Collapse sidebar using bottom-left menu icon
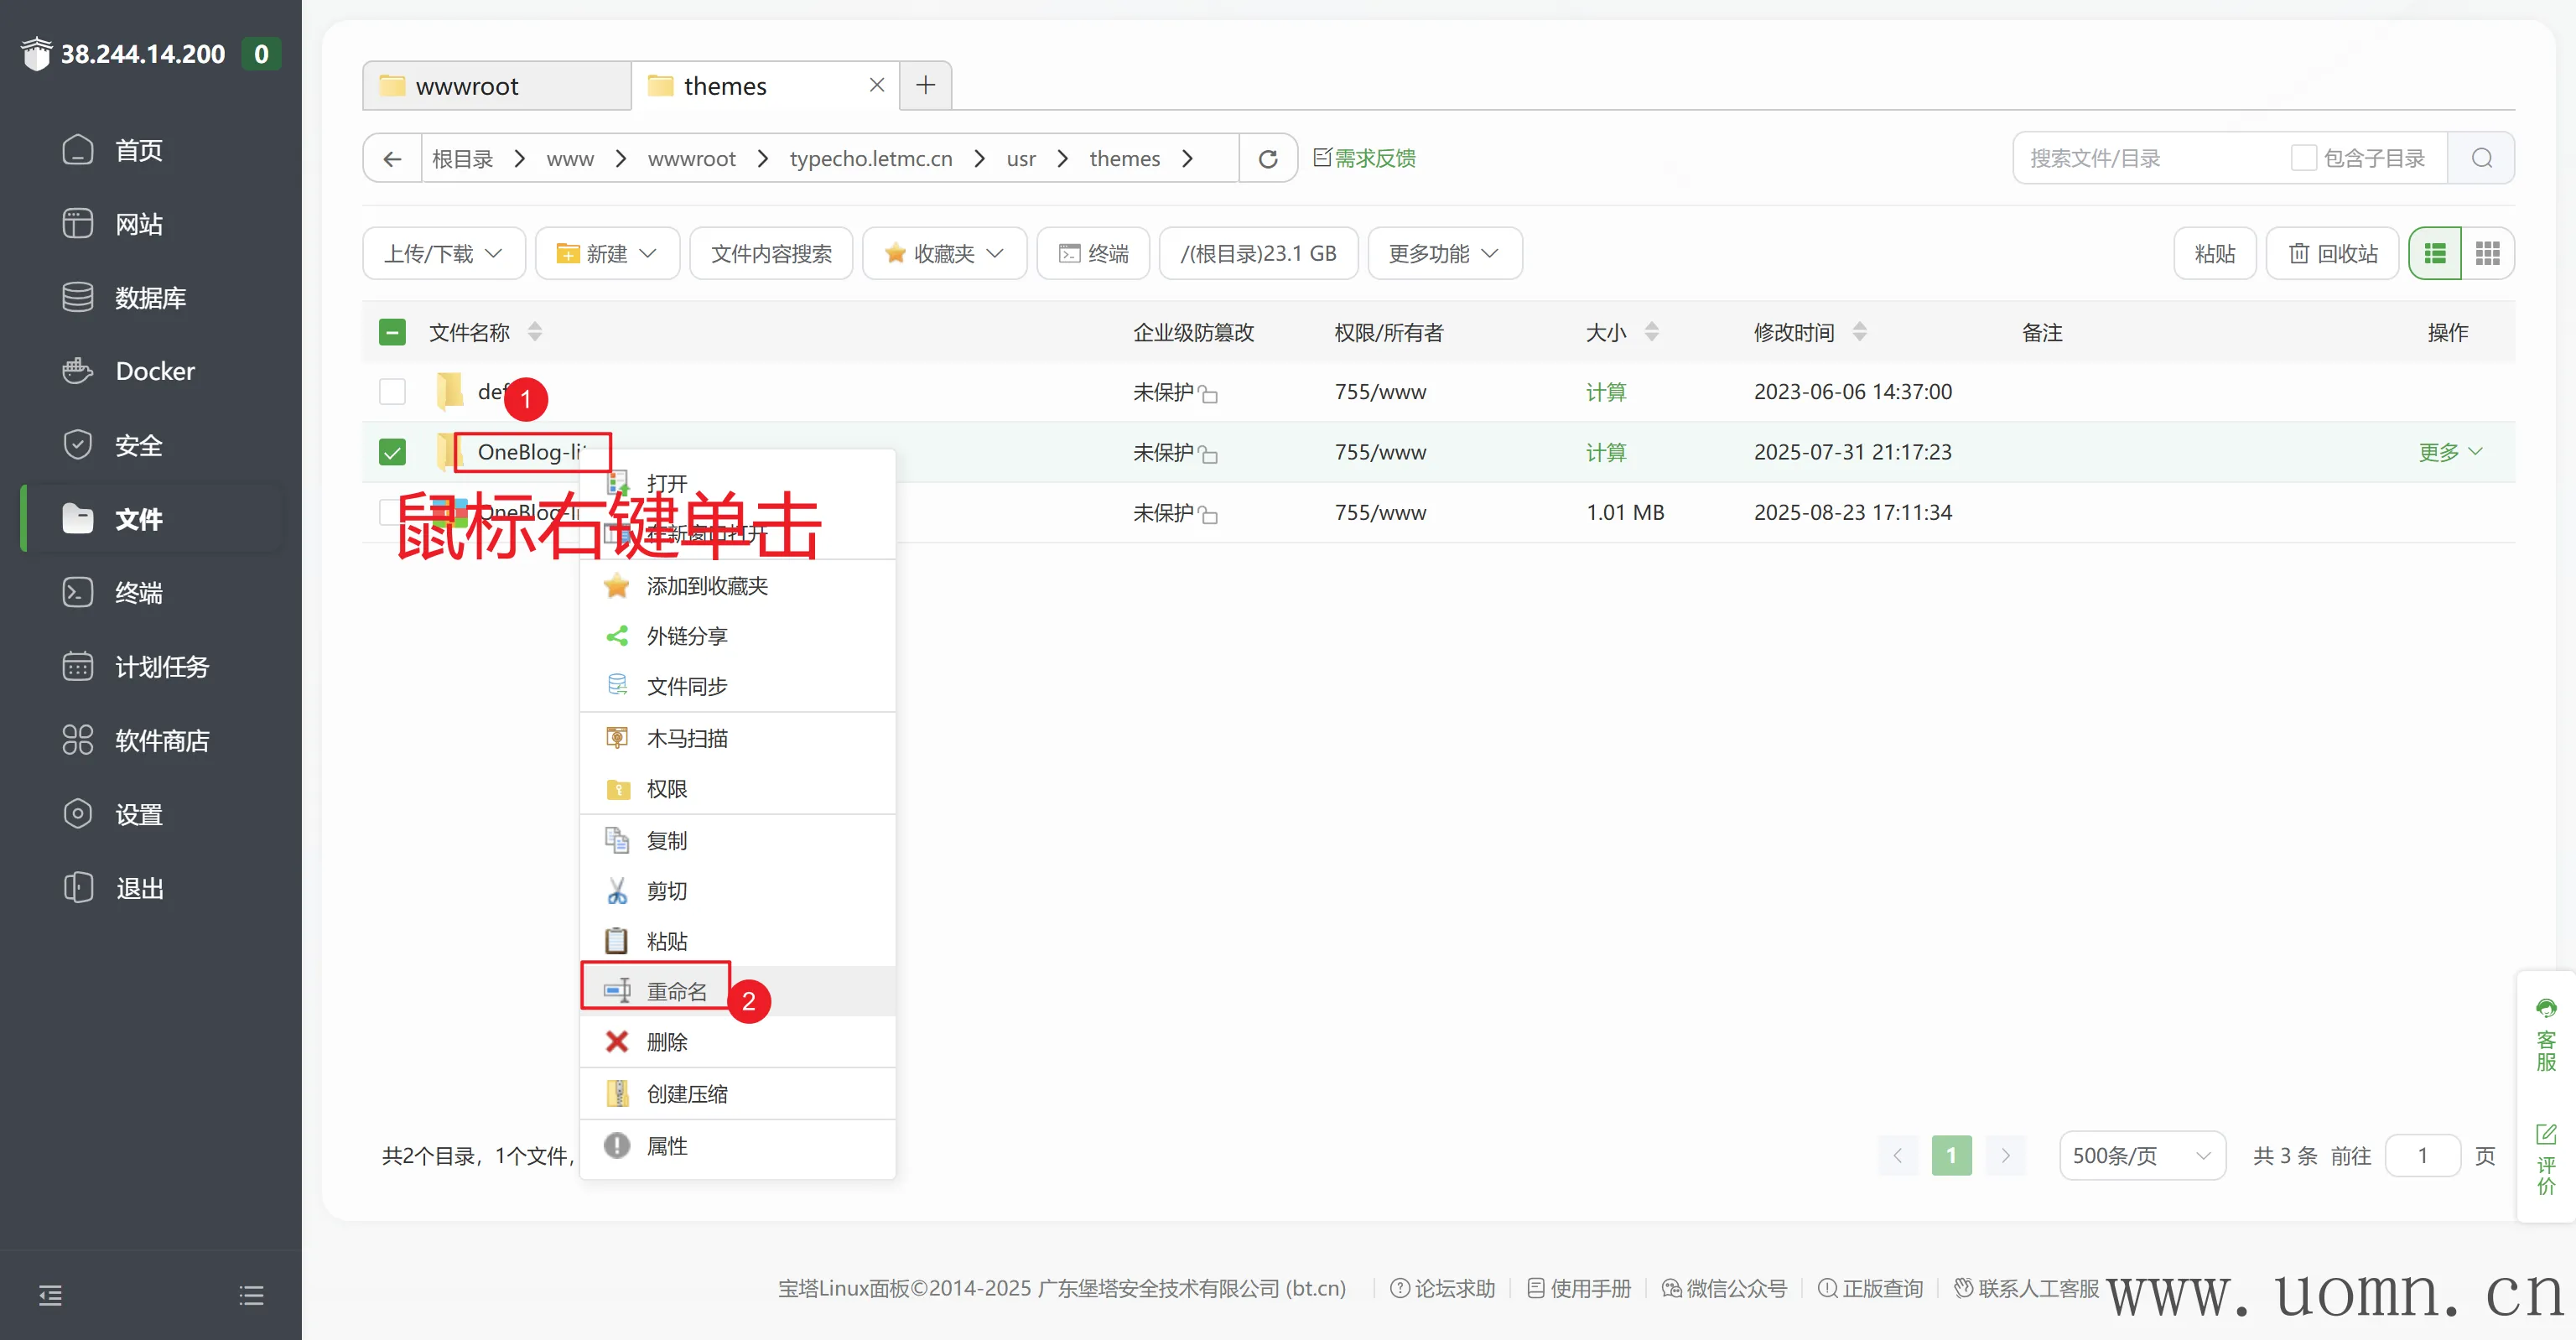 (50, 1296)
